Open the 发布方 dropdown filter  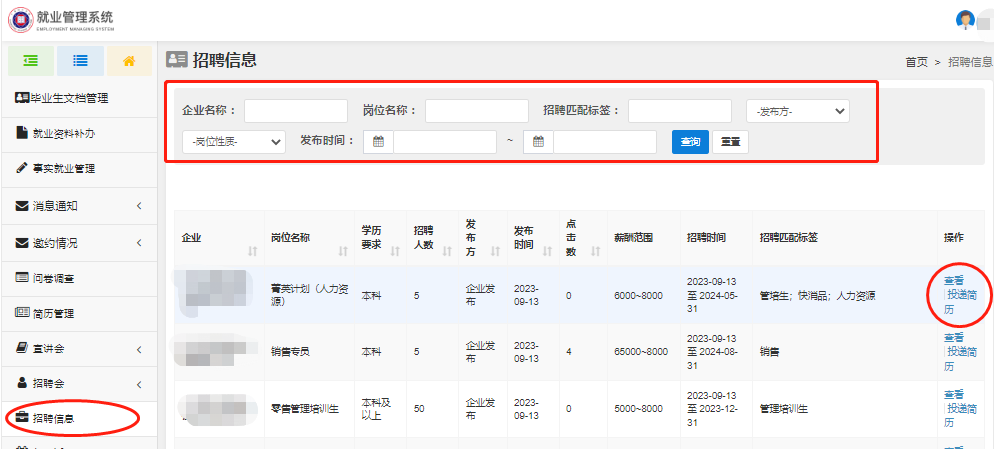(x=797, y=111)
